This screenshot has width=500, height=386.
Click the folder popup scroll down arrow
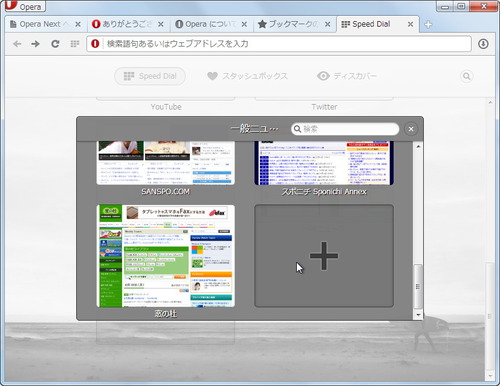(x=418, y=315)
